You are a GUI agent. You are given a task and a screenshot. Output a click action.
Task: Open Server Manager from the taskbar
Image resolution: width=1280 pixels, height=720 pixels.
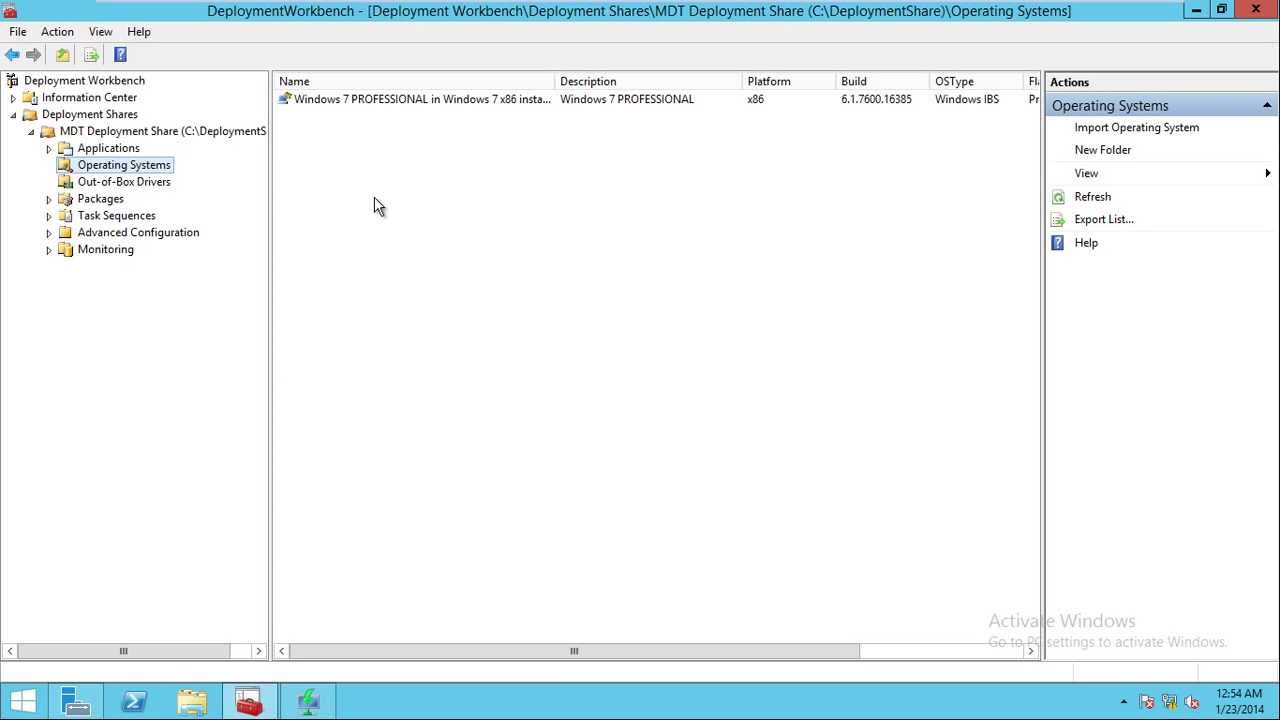point(76,702)
